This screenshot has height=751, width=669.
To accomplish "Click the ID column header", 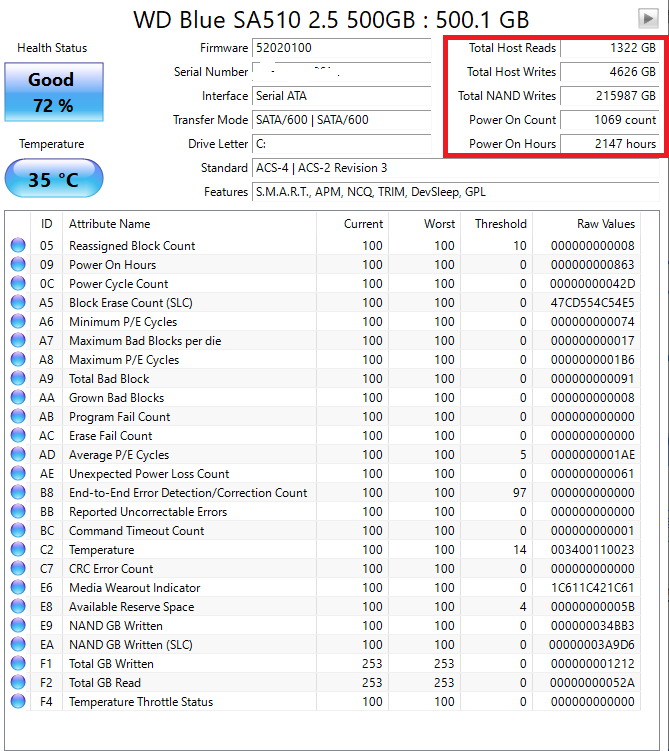I will [46, 224].
